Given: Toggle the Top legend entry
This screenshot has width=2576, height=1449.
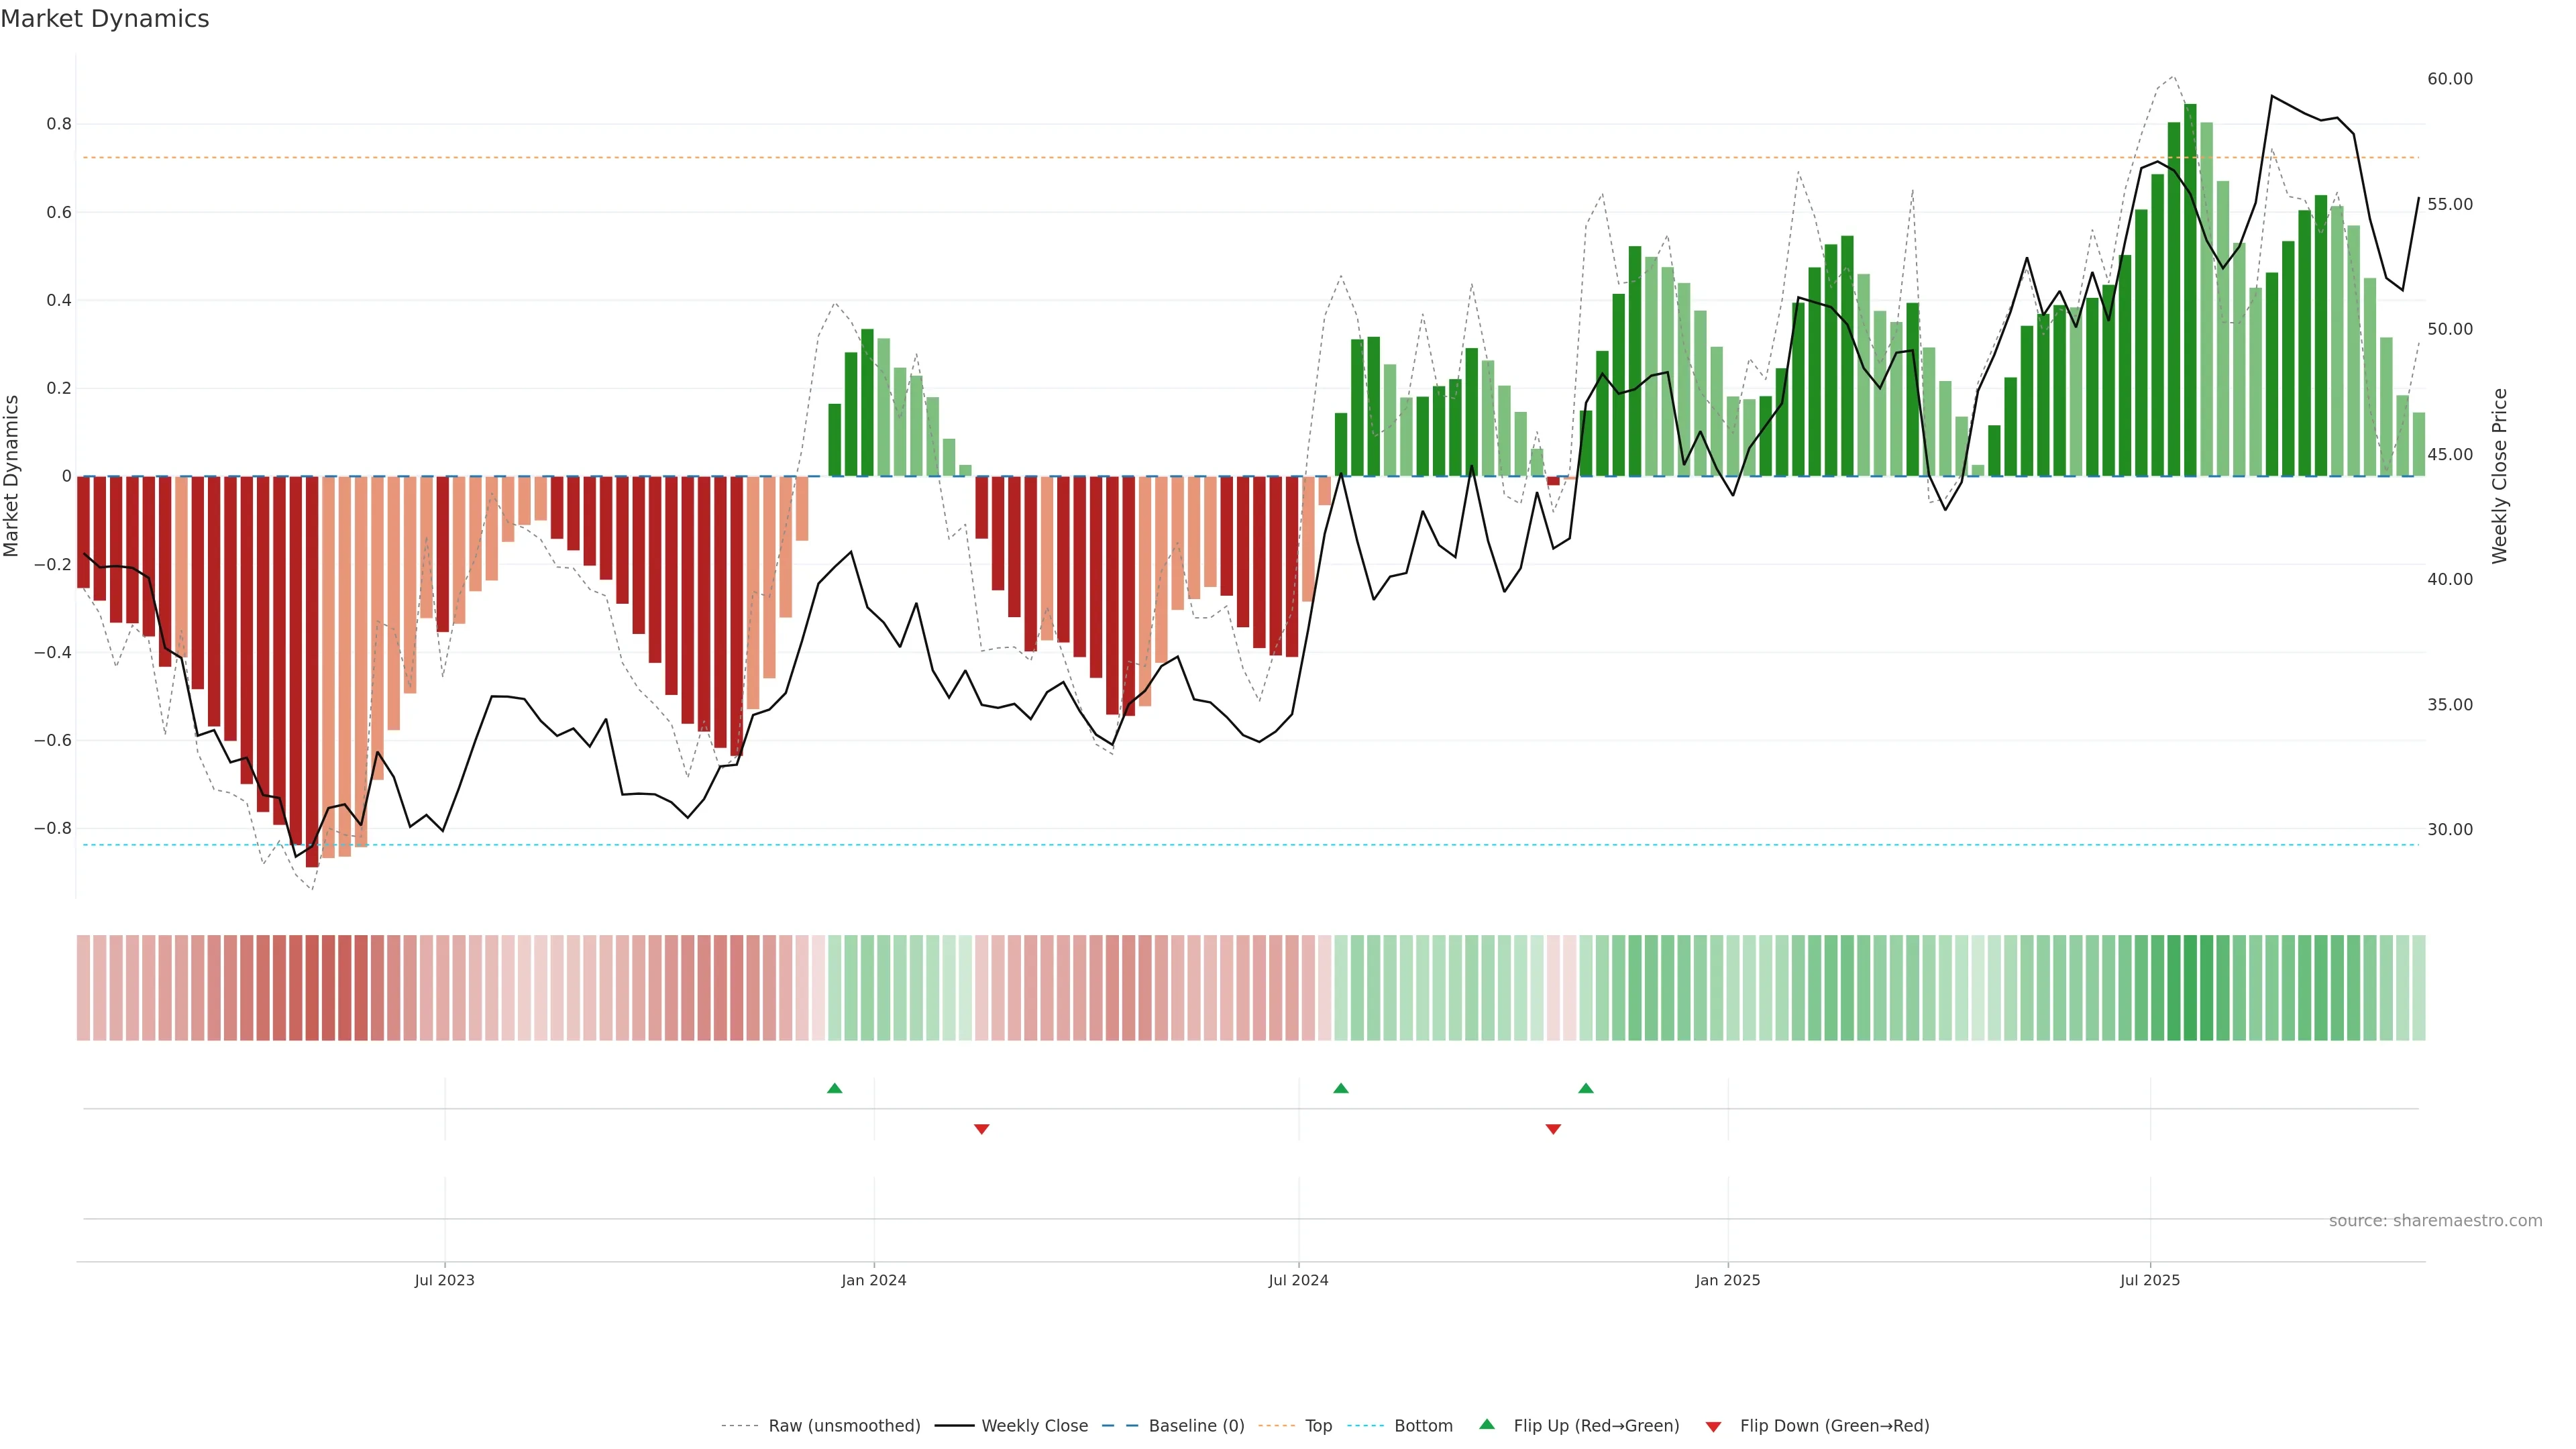Looking at the screenshot, I should (1317, 1426).
